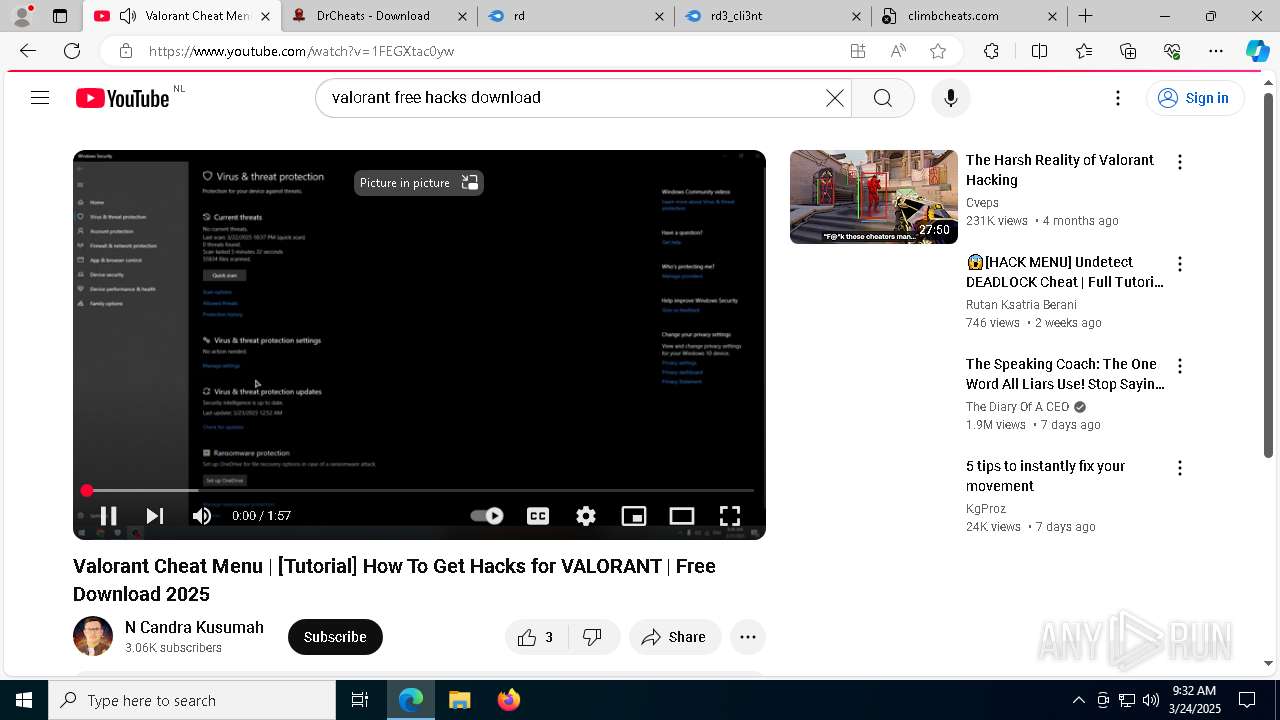Open Edge split screen

tap(1039, 51)
